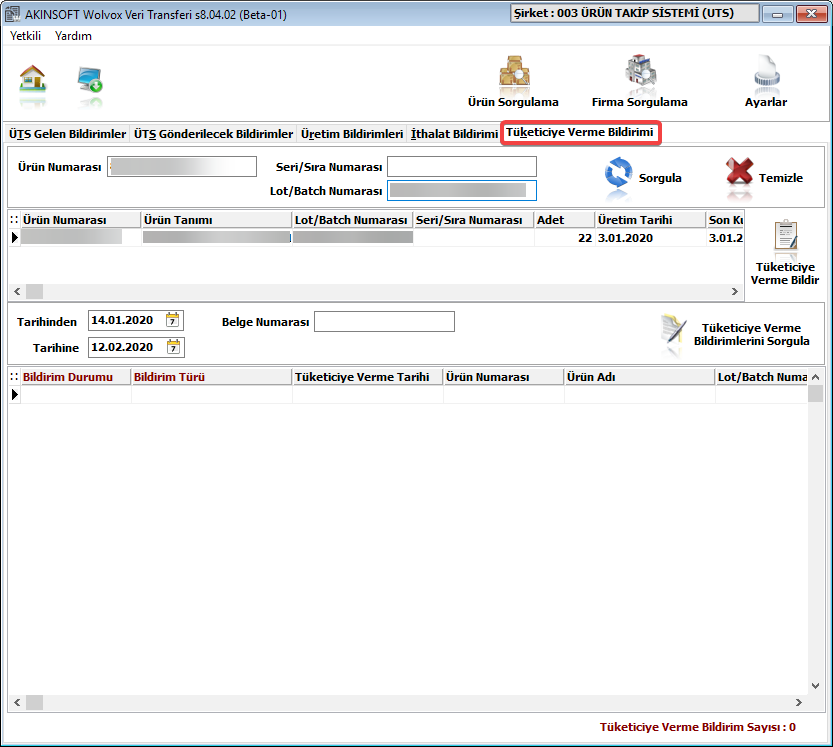Select the Adet cell showing 22
The height and width of the screenshot is (747, 833).
tap(564, 237)
